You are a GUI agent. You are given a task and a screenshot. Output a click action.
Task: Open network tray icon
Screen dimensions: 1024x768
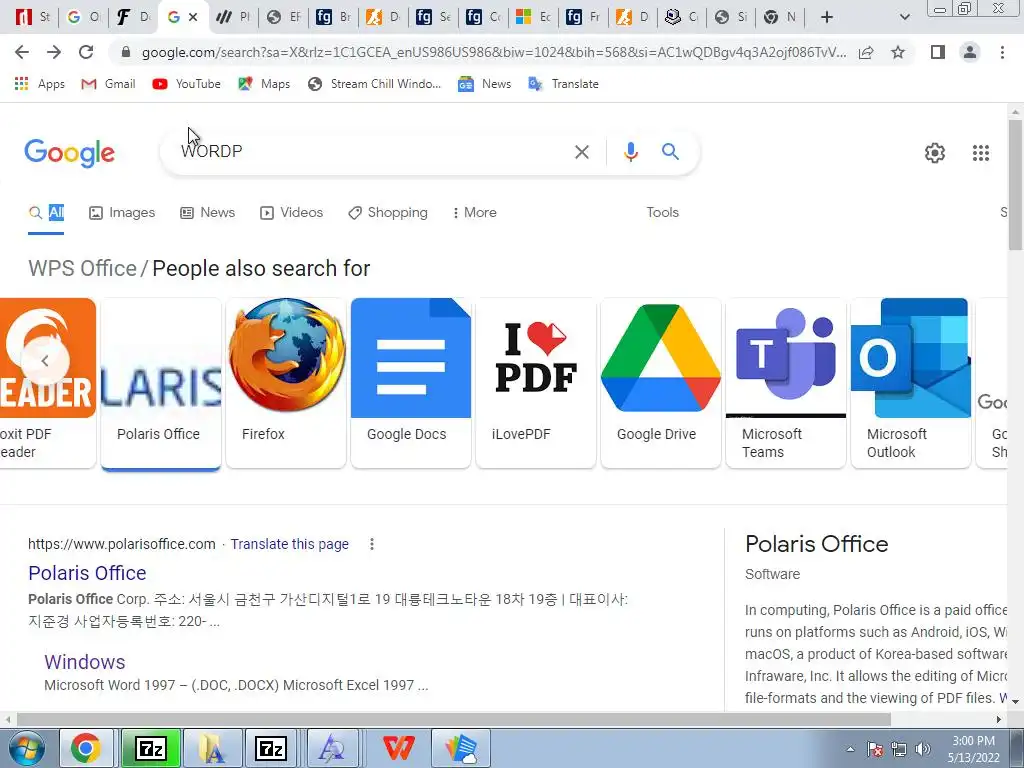click(899, 749)
